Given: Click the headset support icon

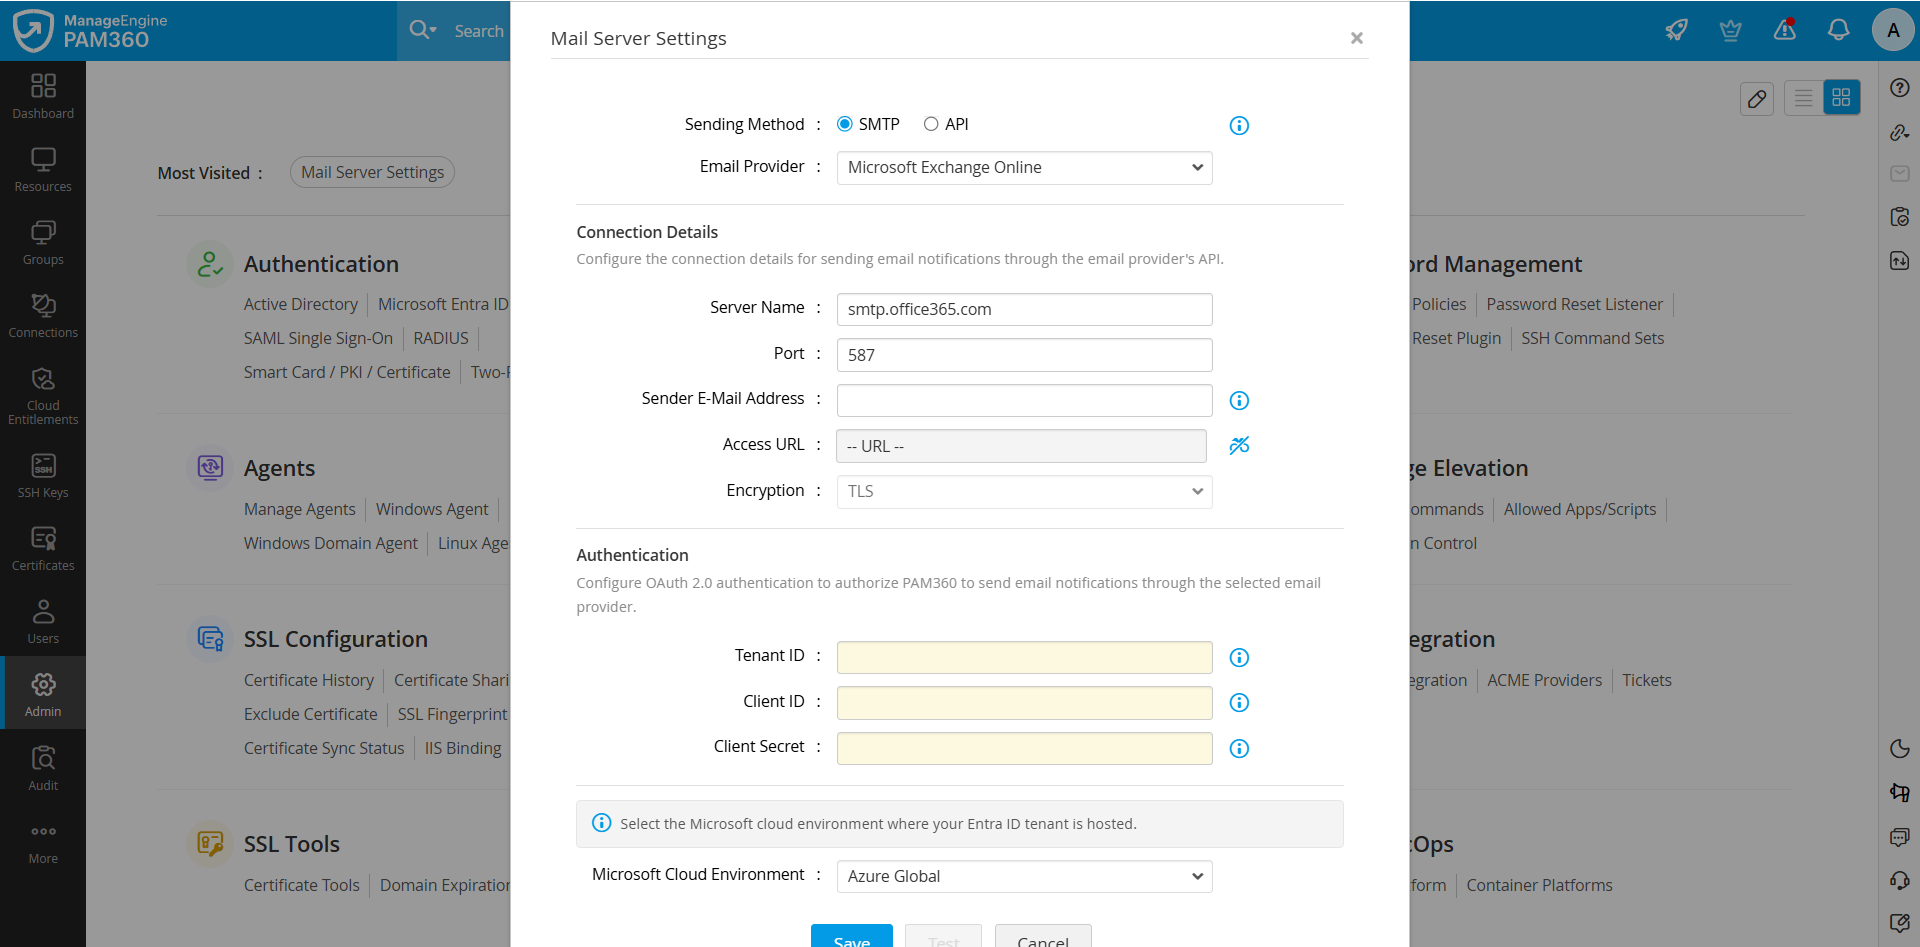Looking at the screenshot, I should pos(1900,880).
